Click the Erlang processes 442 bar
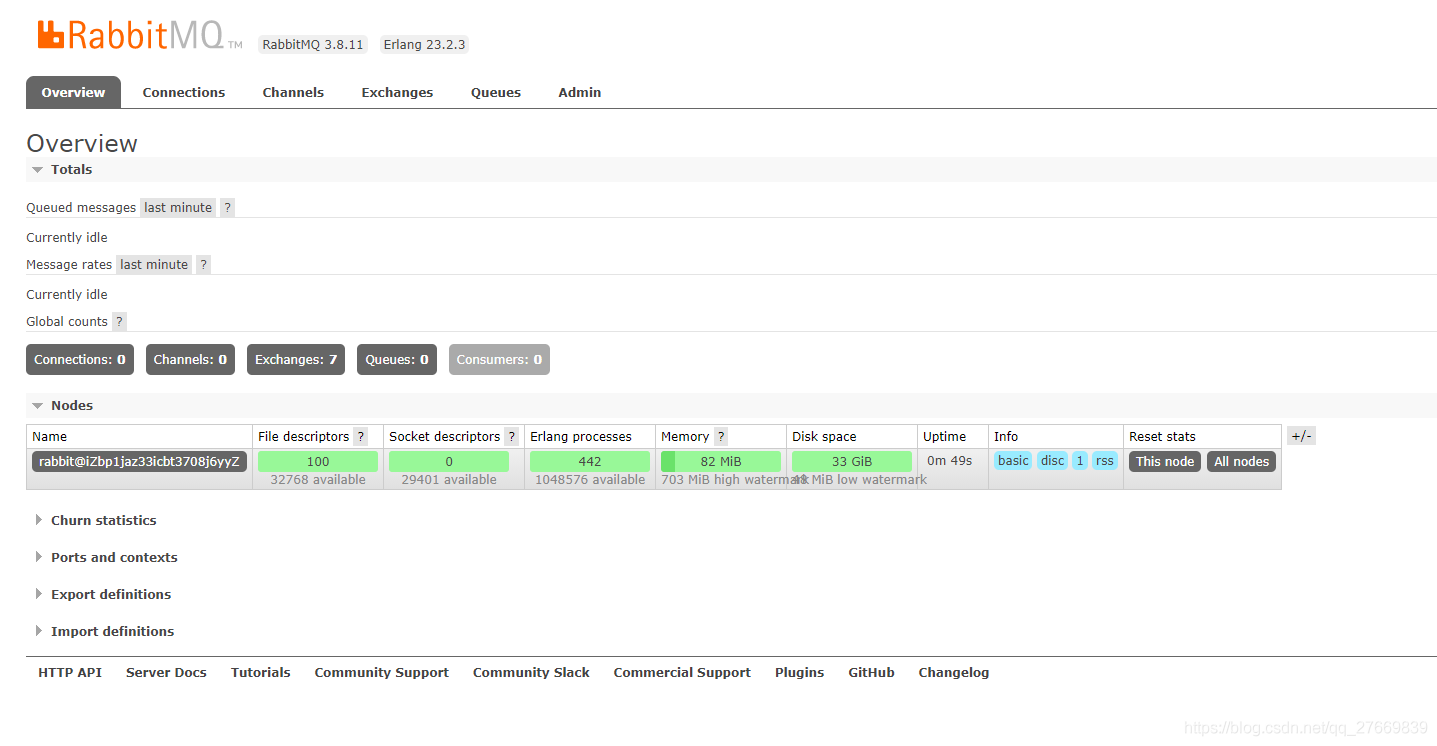The height and width of the screenshot is (746, 1437). 590,462
